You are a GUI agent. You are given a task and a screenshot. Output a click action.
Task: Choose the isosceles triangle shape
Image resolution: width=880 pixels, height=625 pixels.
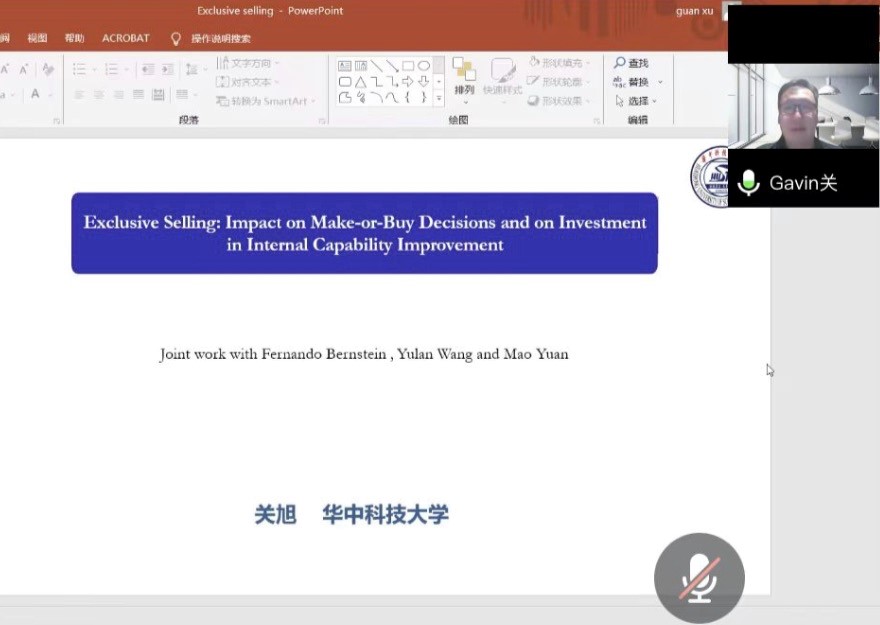[360, 81]
